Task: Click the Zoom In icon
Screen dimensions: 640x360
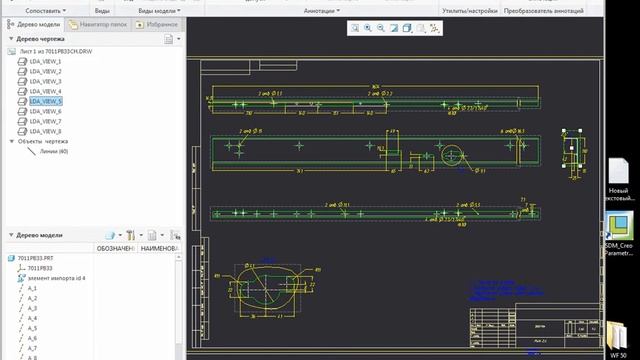Action: [368, 28]
